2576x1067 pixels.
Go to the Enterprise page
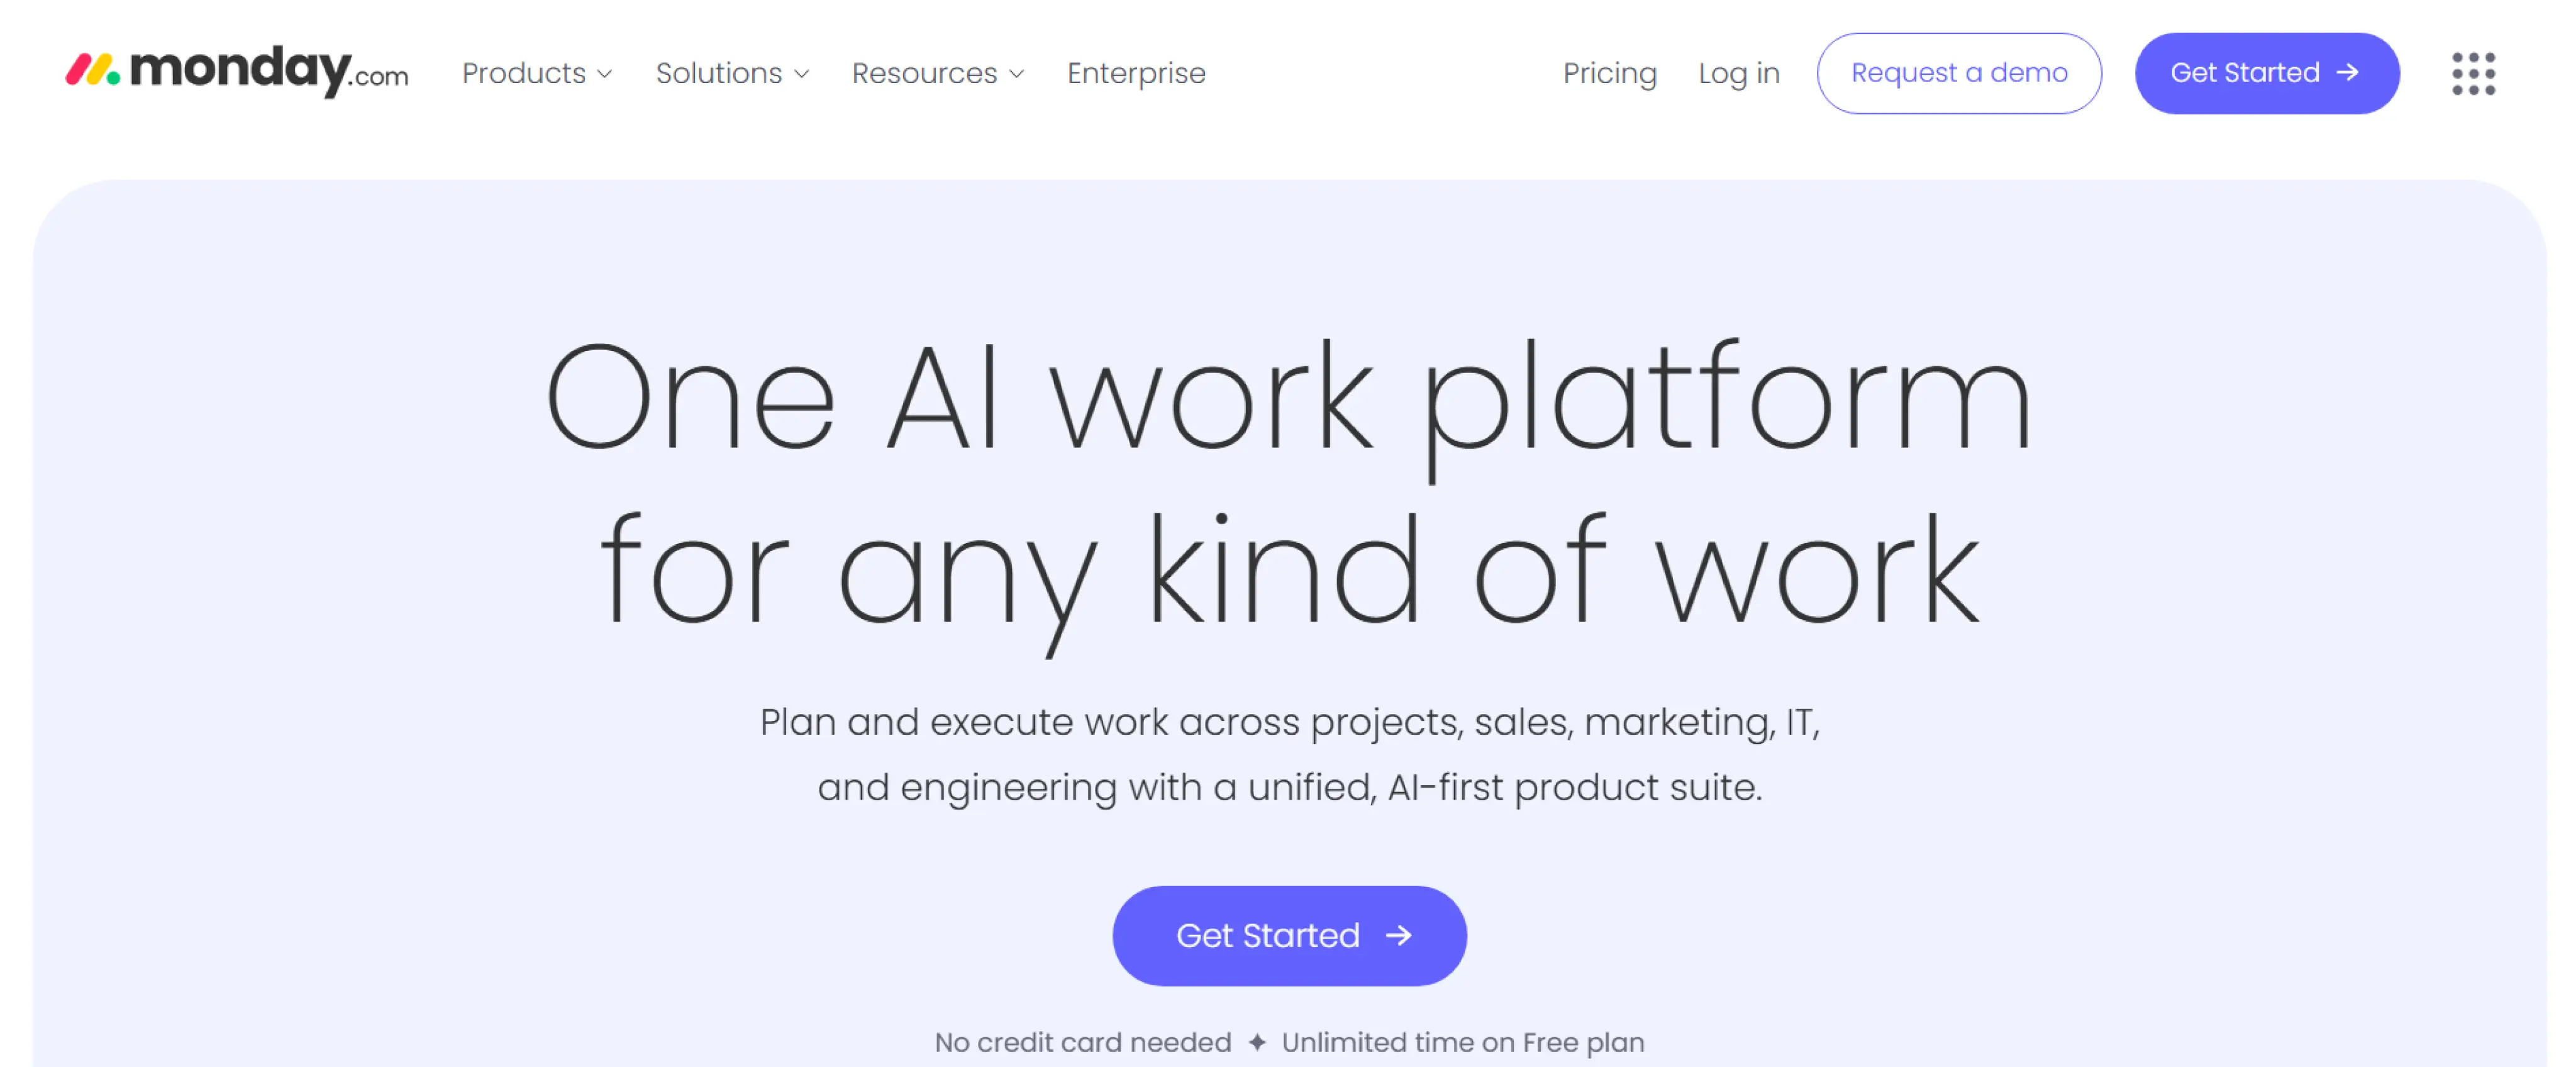[1136, 73]
